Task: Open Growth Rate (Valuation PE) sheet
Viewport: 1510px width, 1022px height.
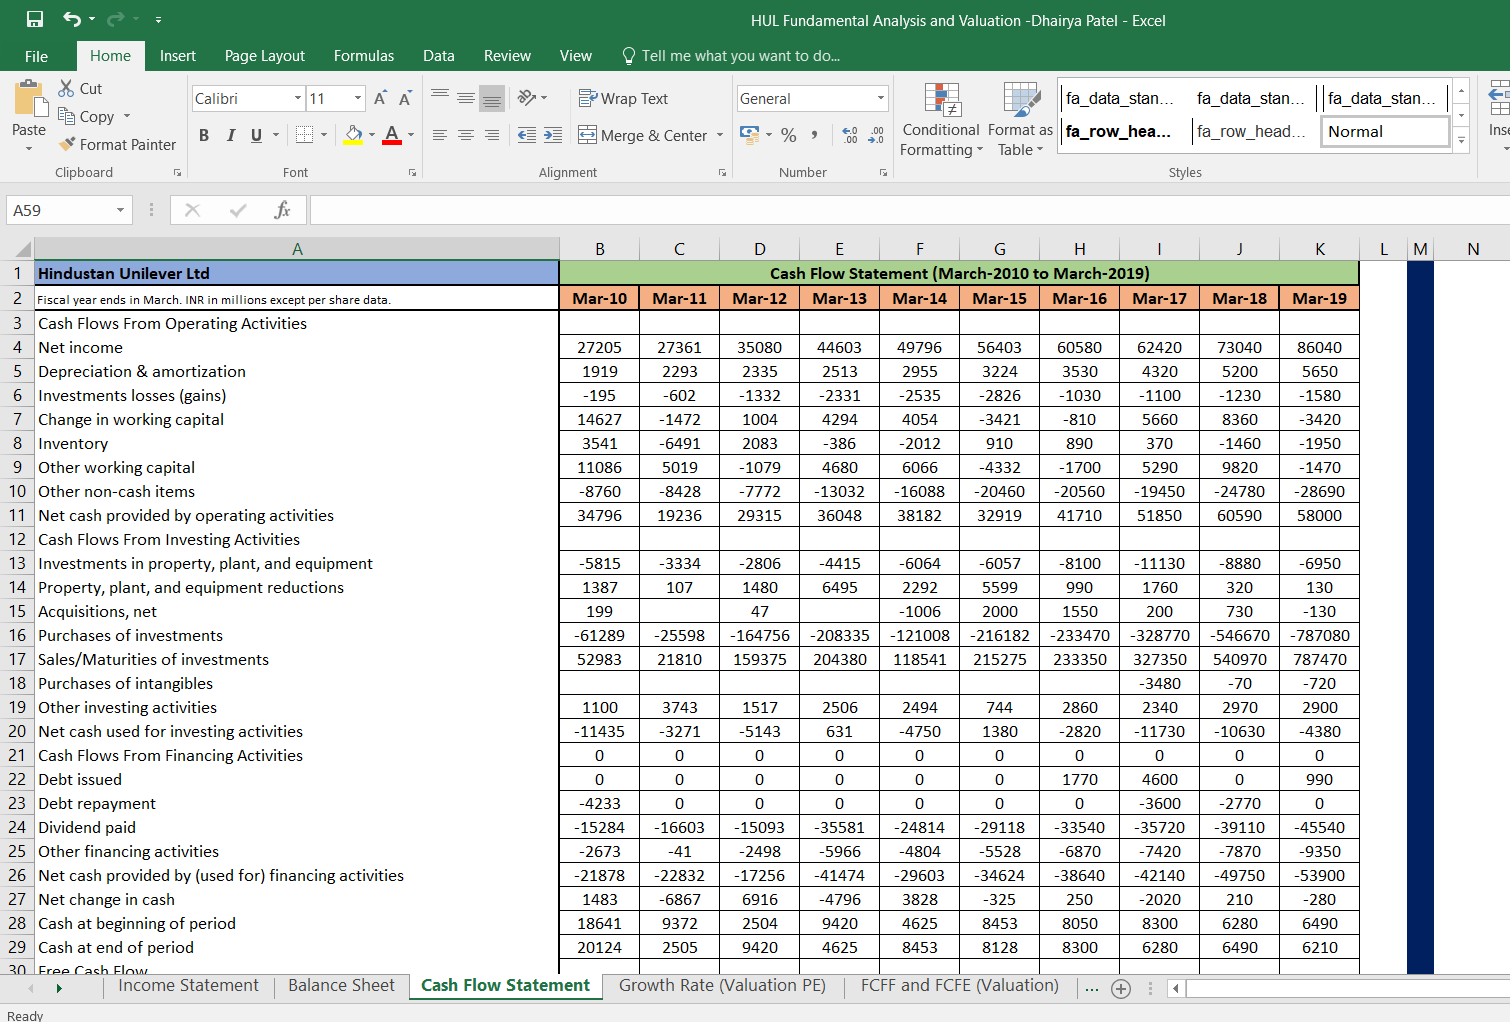Action: coord(722,986)
